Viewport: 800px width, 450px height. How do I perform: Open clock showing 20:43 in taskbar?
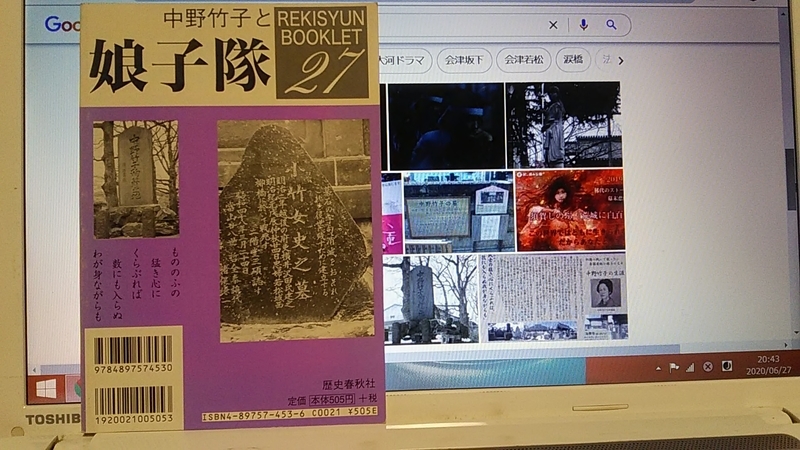[768, 365]
